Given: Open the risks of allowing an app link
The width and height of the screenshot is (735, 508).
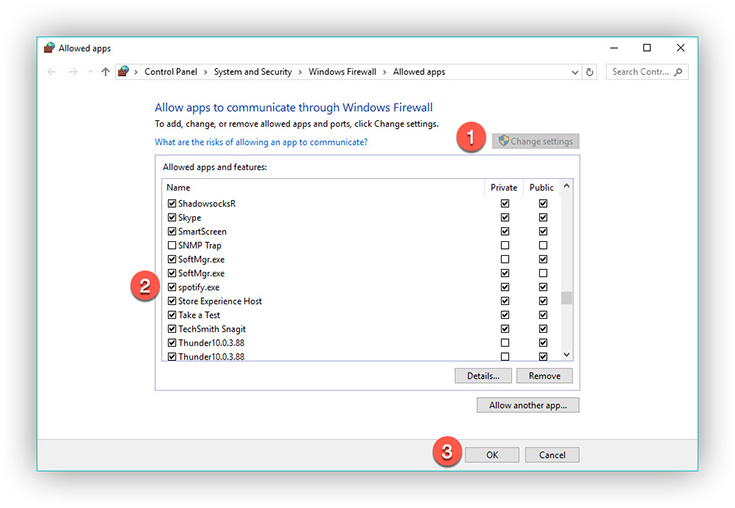Looking at the screenshot, I should 261,142.
